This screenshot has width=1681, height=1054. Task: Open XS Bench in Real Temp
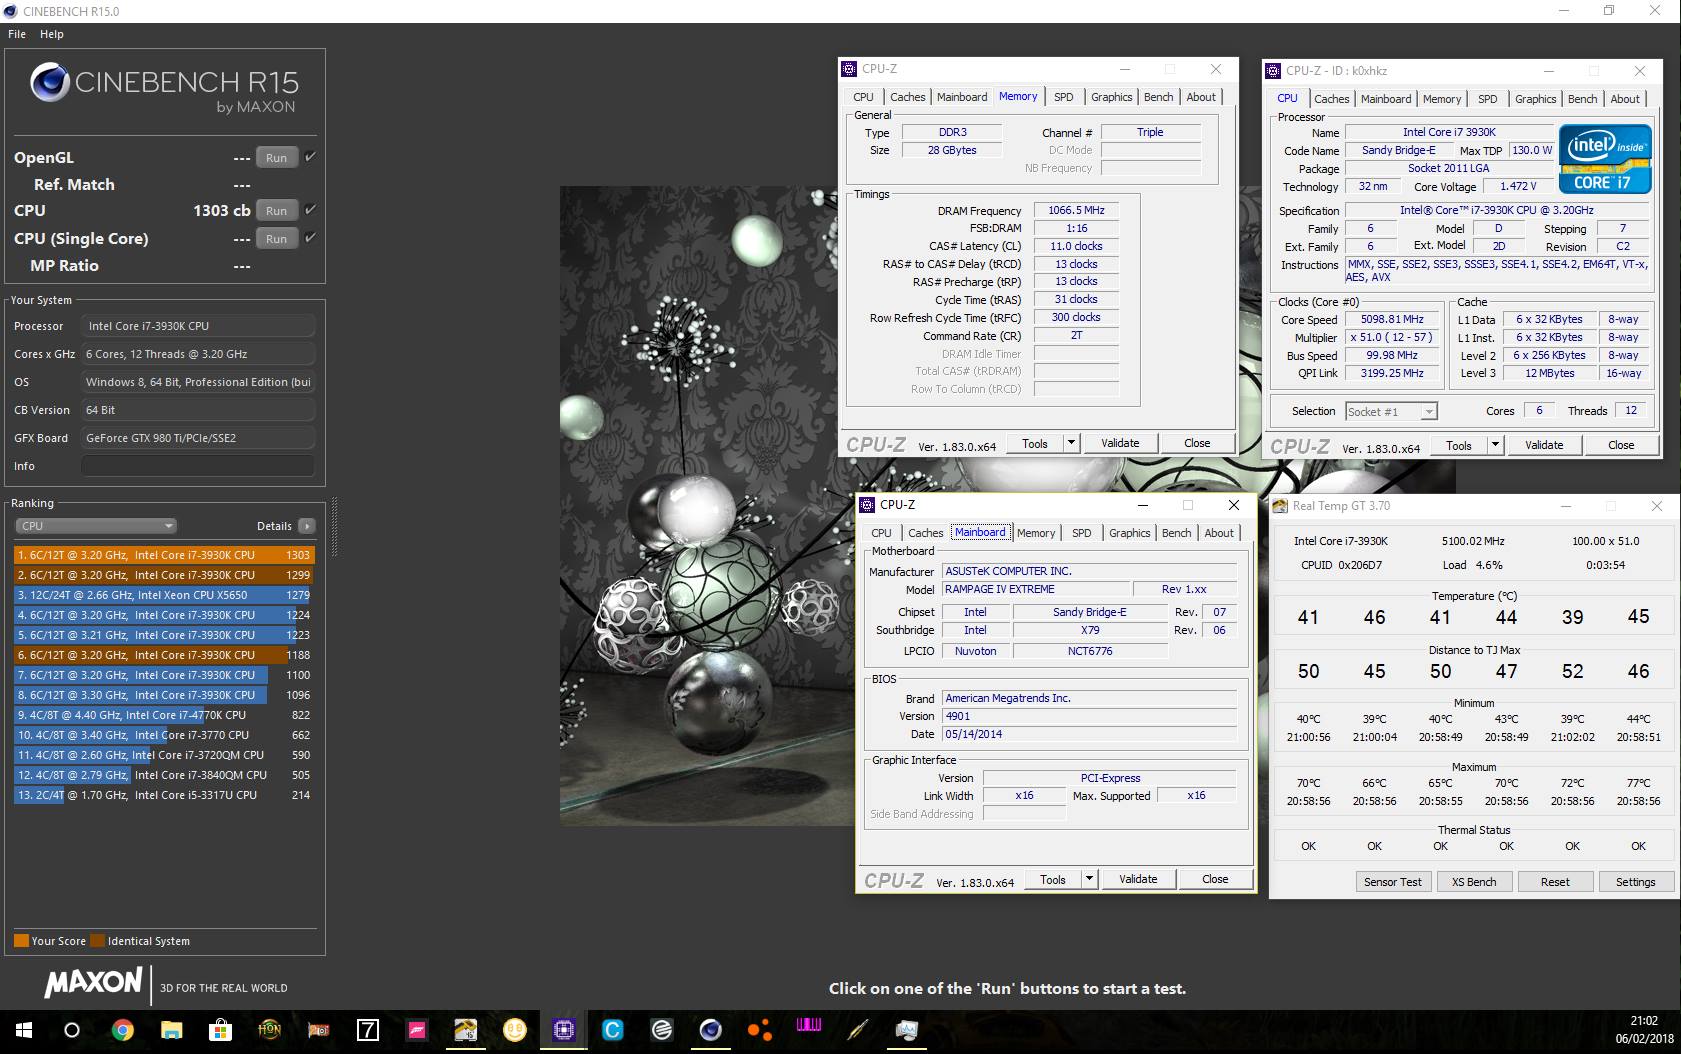[1474, 882]
